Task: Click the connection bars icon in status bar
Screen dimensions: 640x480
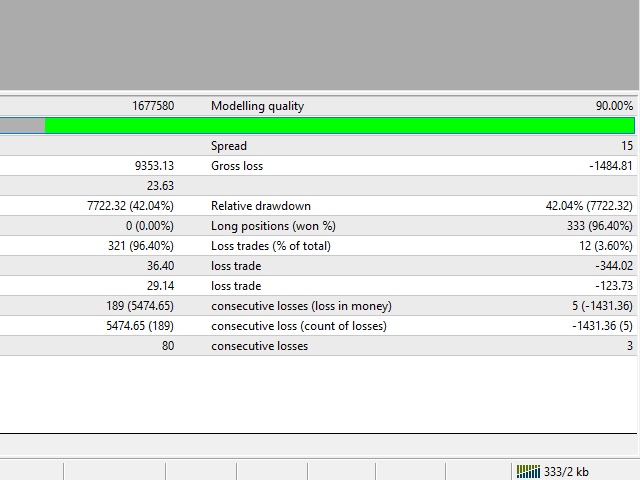Action: (527, 471)
